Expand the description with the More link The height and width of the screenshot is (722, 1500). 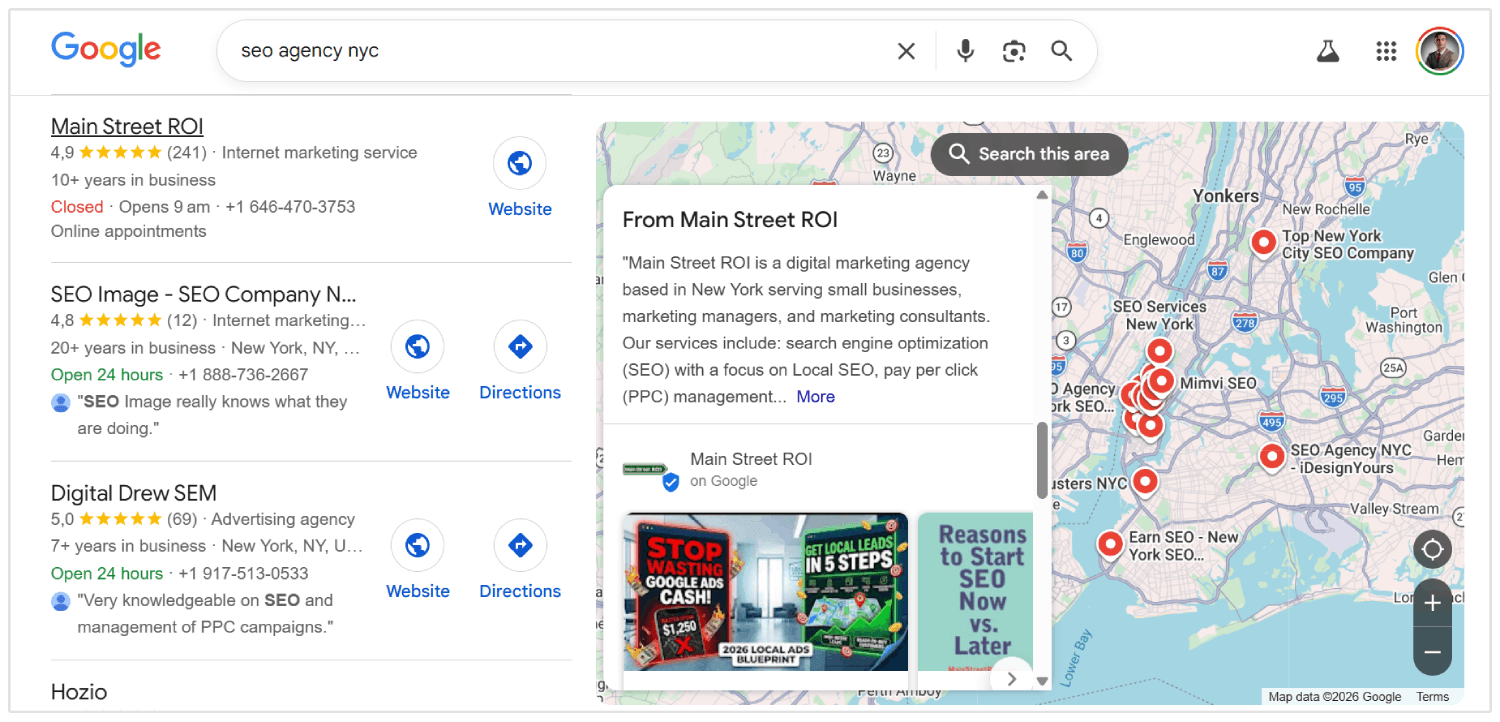(x=815, y=396)
